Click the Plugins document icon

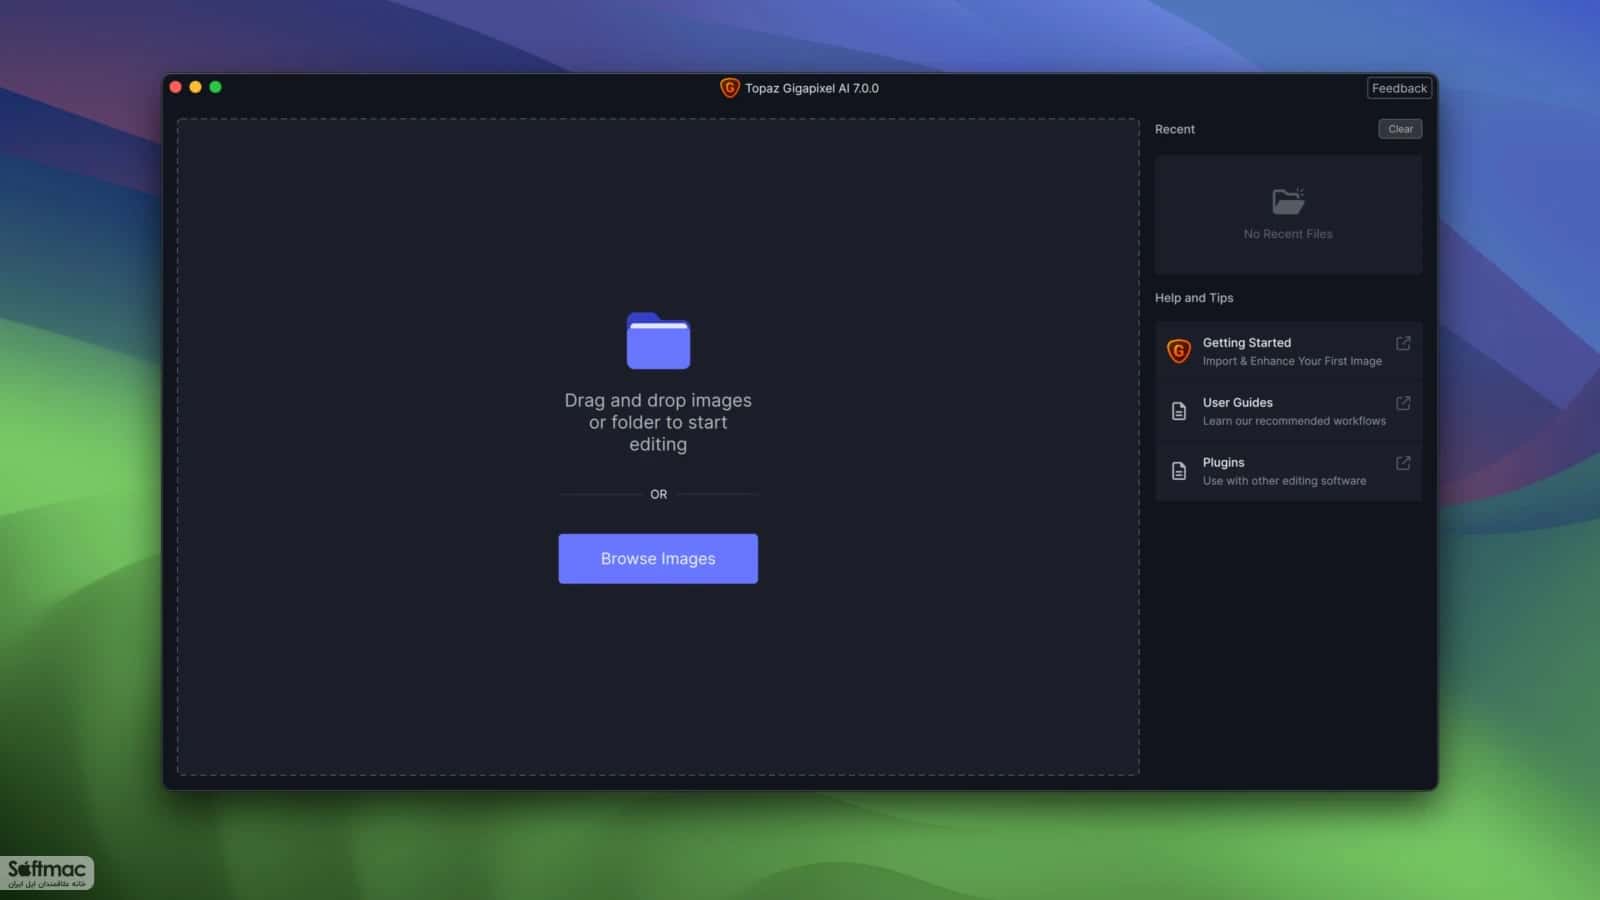click(1179, 471)
